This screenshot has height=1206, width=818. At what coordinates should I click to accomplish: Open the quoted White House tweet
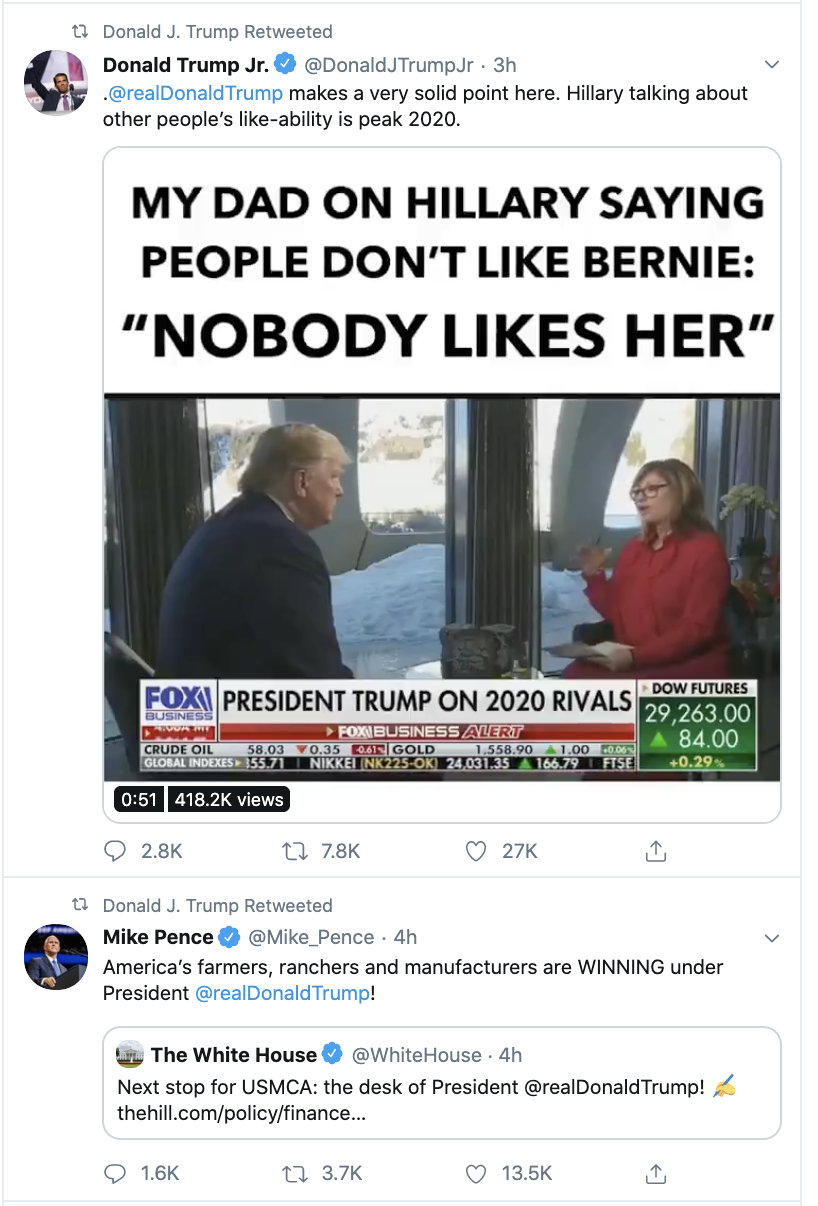[442, 1082]
